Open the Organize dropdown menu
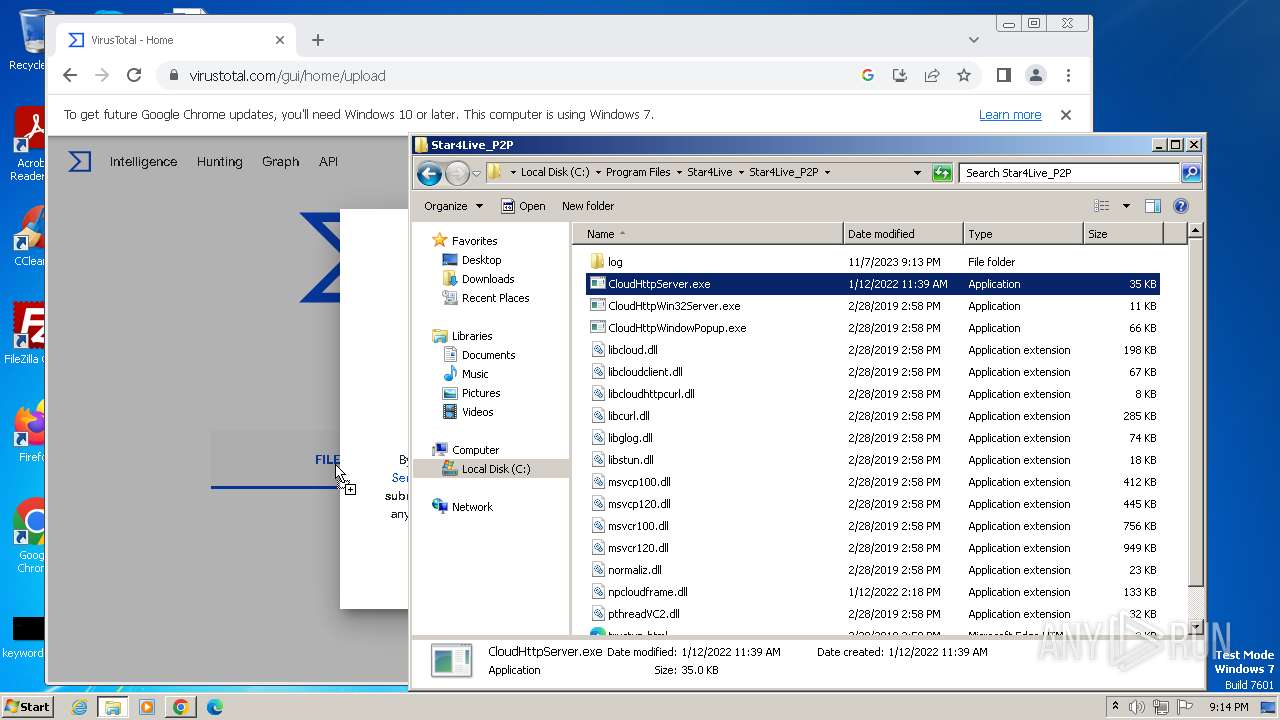 coord(453,206)
